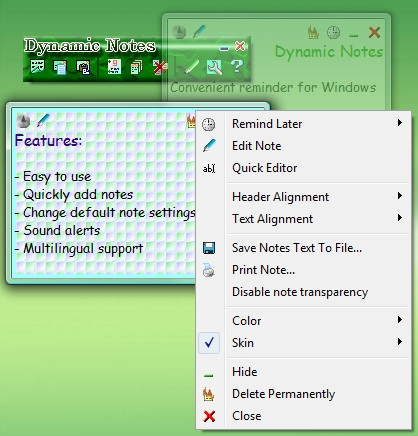418x436 pixels.
Task: Select Edit Note menu entry
Action: click(x=303, y=146)
